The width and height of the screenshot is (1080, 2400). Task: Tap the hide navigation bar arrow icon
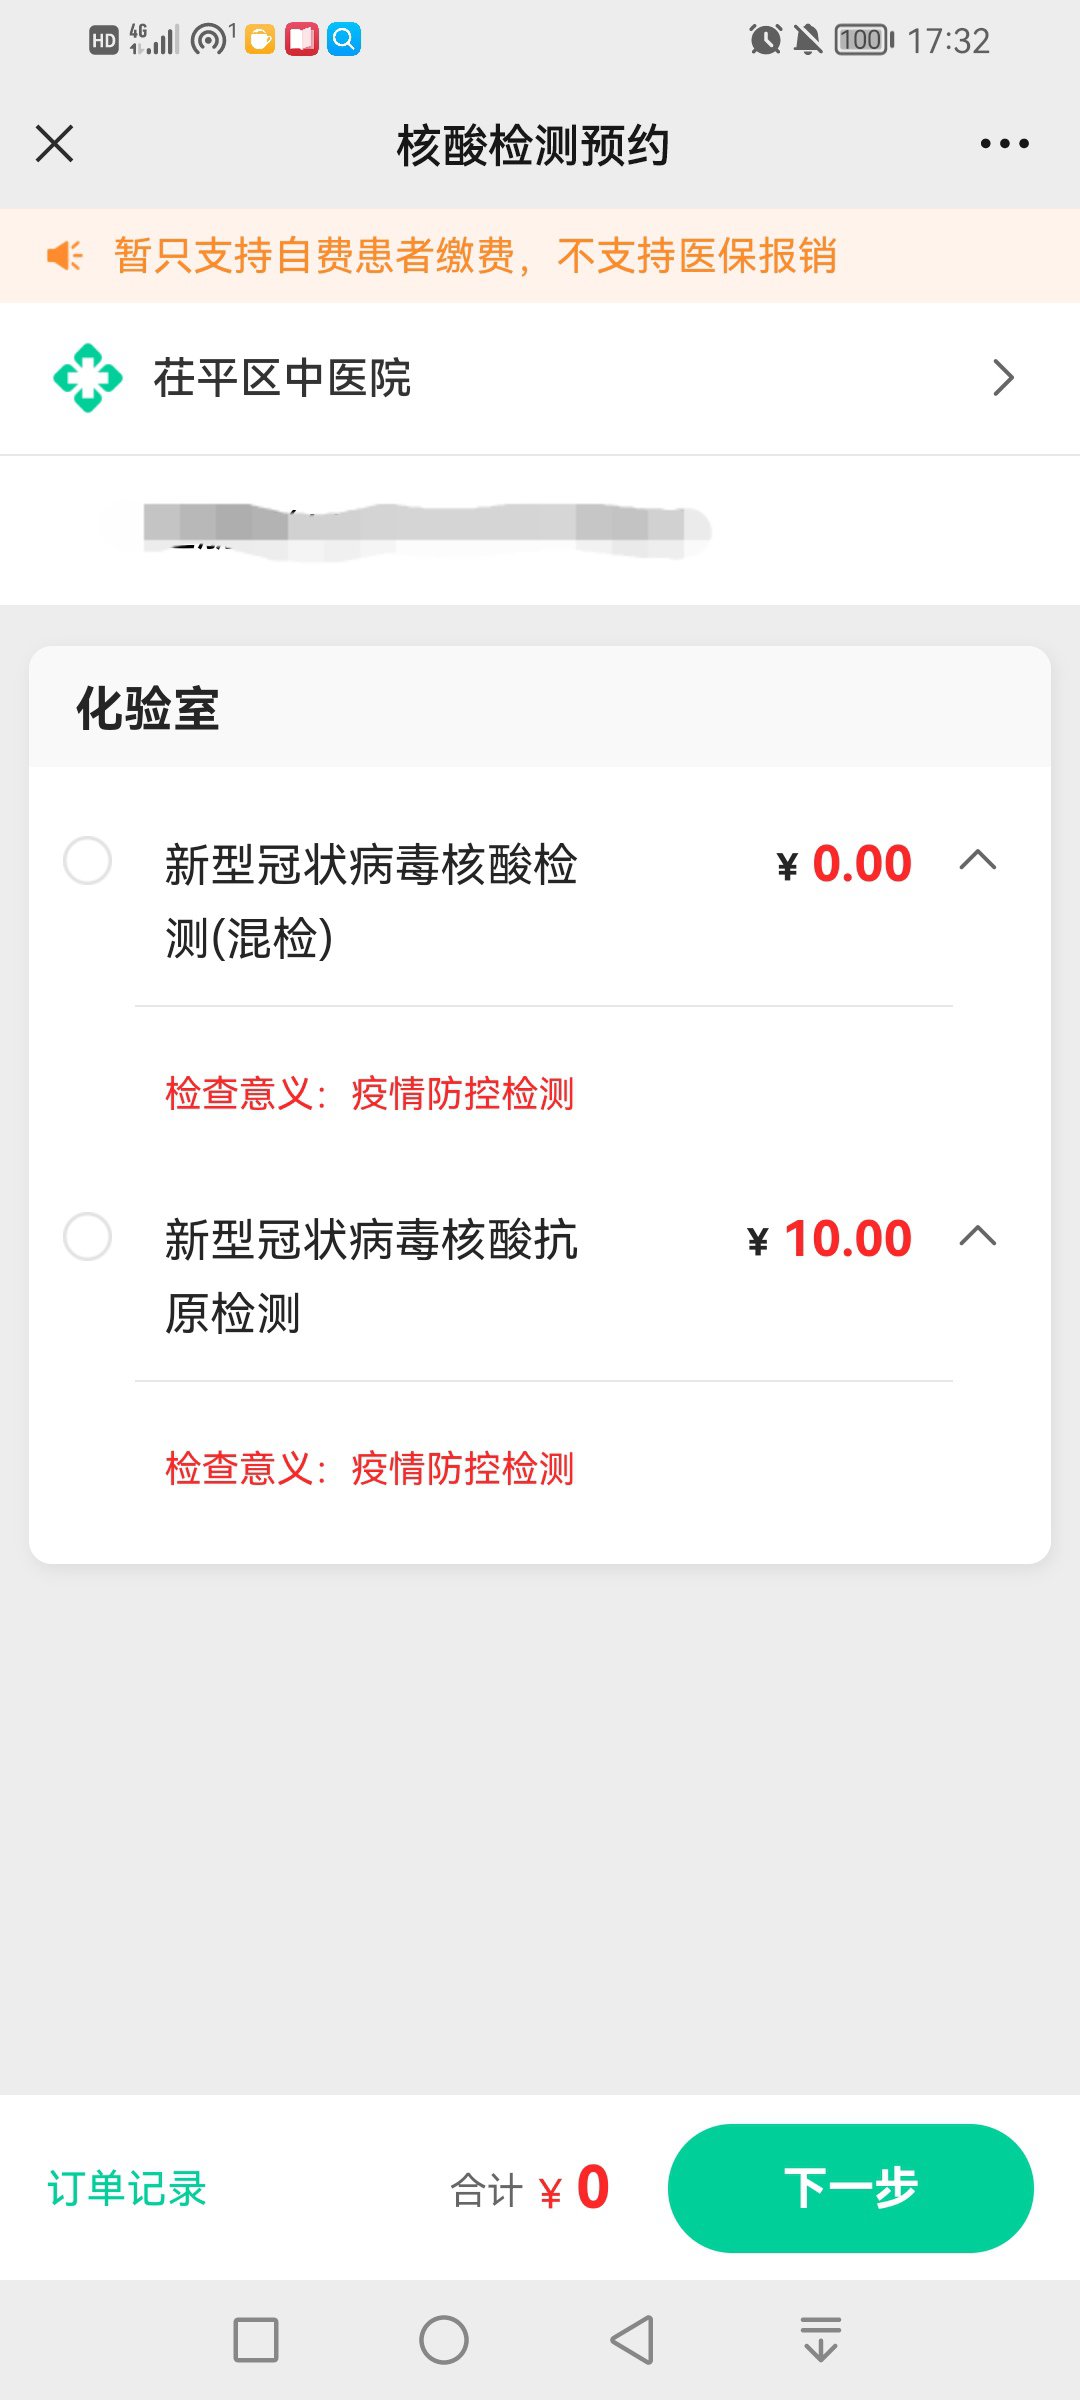pyautogui.click(x=820, y=2339)
